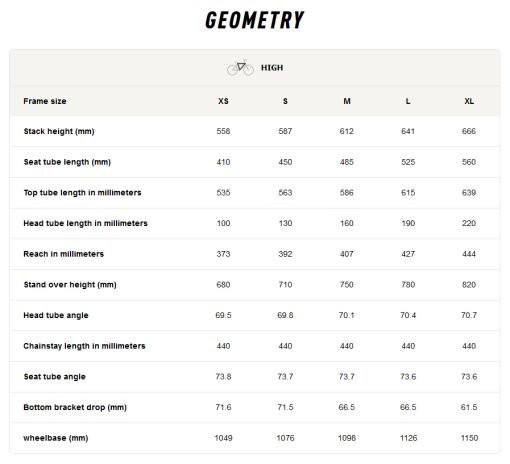510x464 pixels.
Task: Click the Bottom bracket drop (mm) label
Action: [75, 407]
